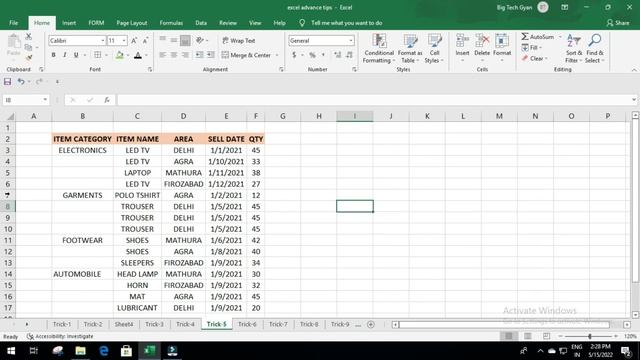Click Merge & Center
Viewport: 640px width, 360px height.
pos(247,55)
